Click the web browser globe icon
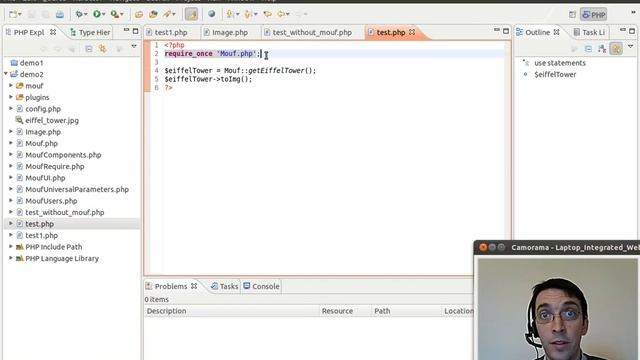640x360 pixels. coord(211,14)
